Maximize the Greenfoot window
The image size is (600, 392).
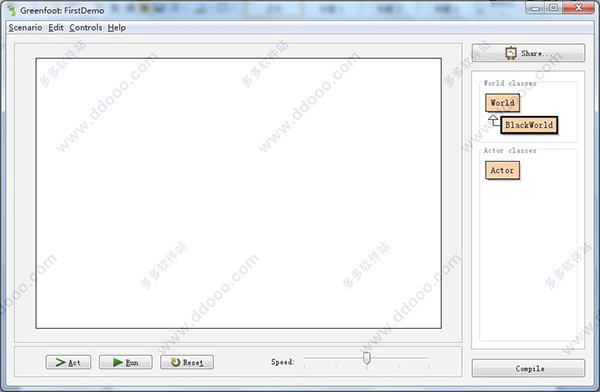pos(553,7)
